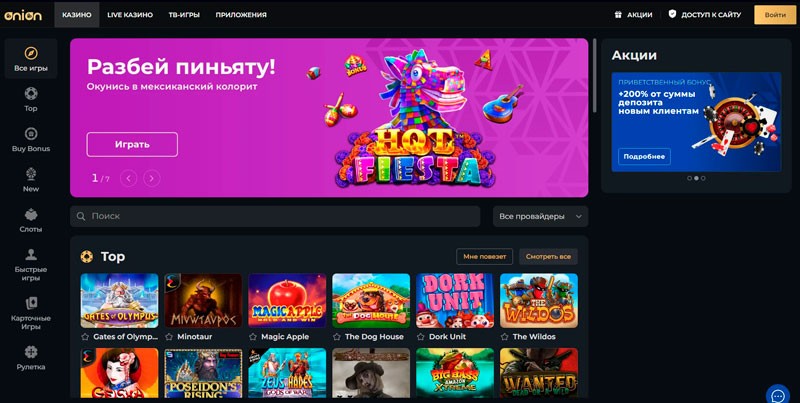Click into the Поиск search field

pyautogui.click(x=275, y=216)
